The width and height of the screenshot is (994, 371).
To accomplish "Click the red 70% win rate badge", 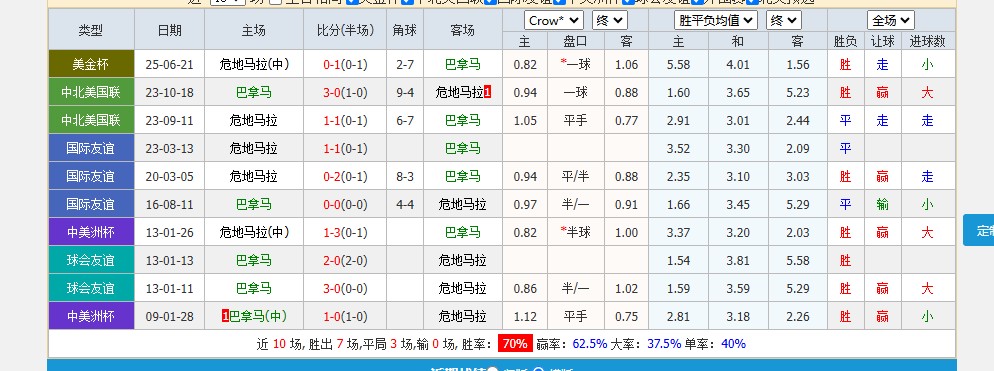I will tap(515, 344).
